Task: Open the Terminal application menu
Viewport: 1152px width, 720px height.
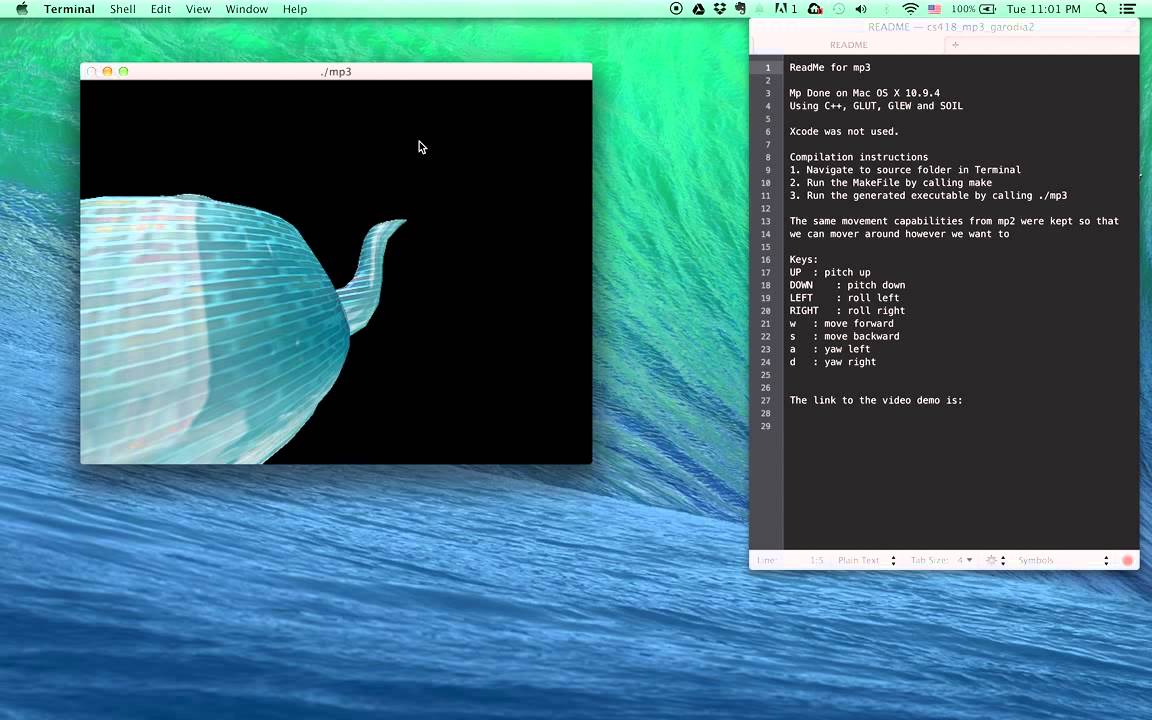Action: pyautogui.click(x=69, y=9)
